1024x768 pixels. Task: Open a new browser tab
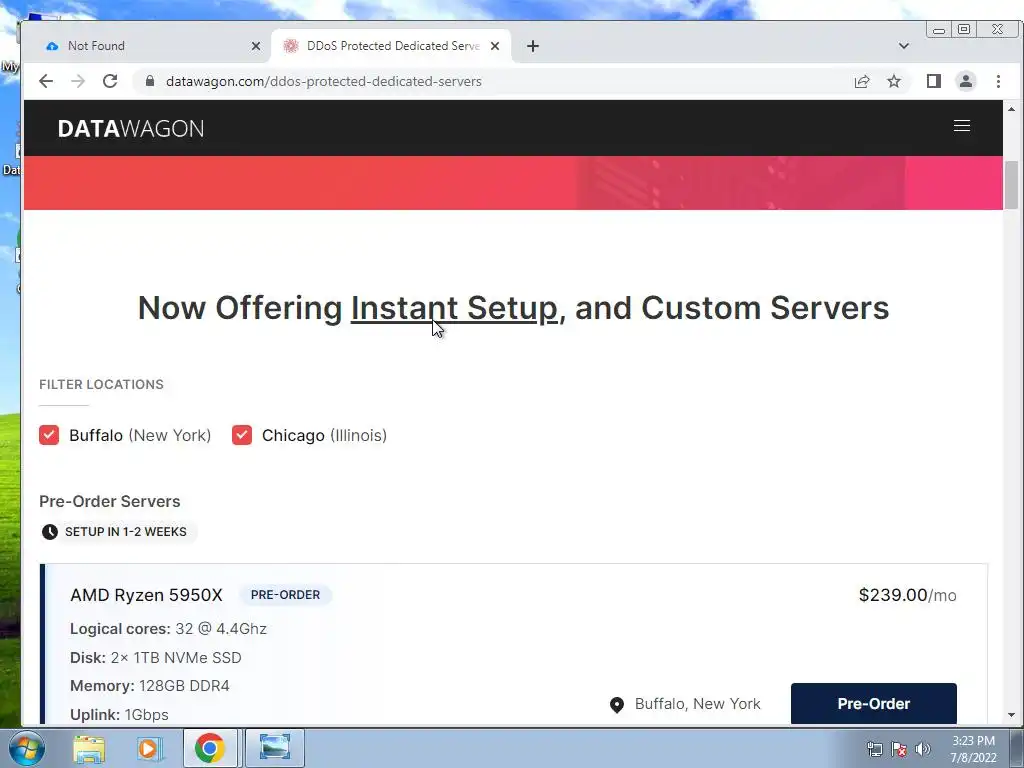coord(533,46)
